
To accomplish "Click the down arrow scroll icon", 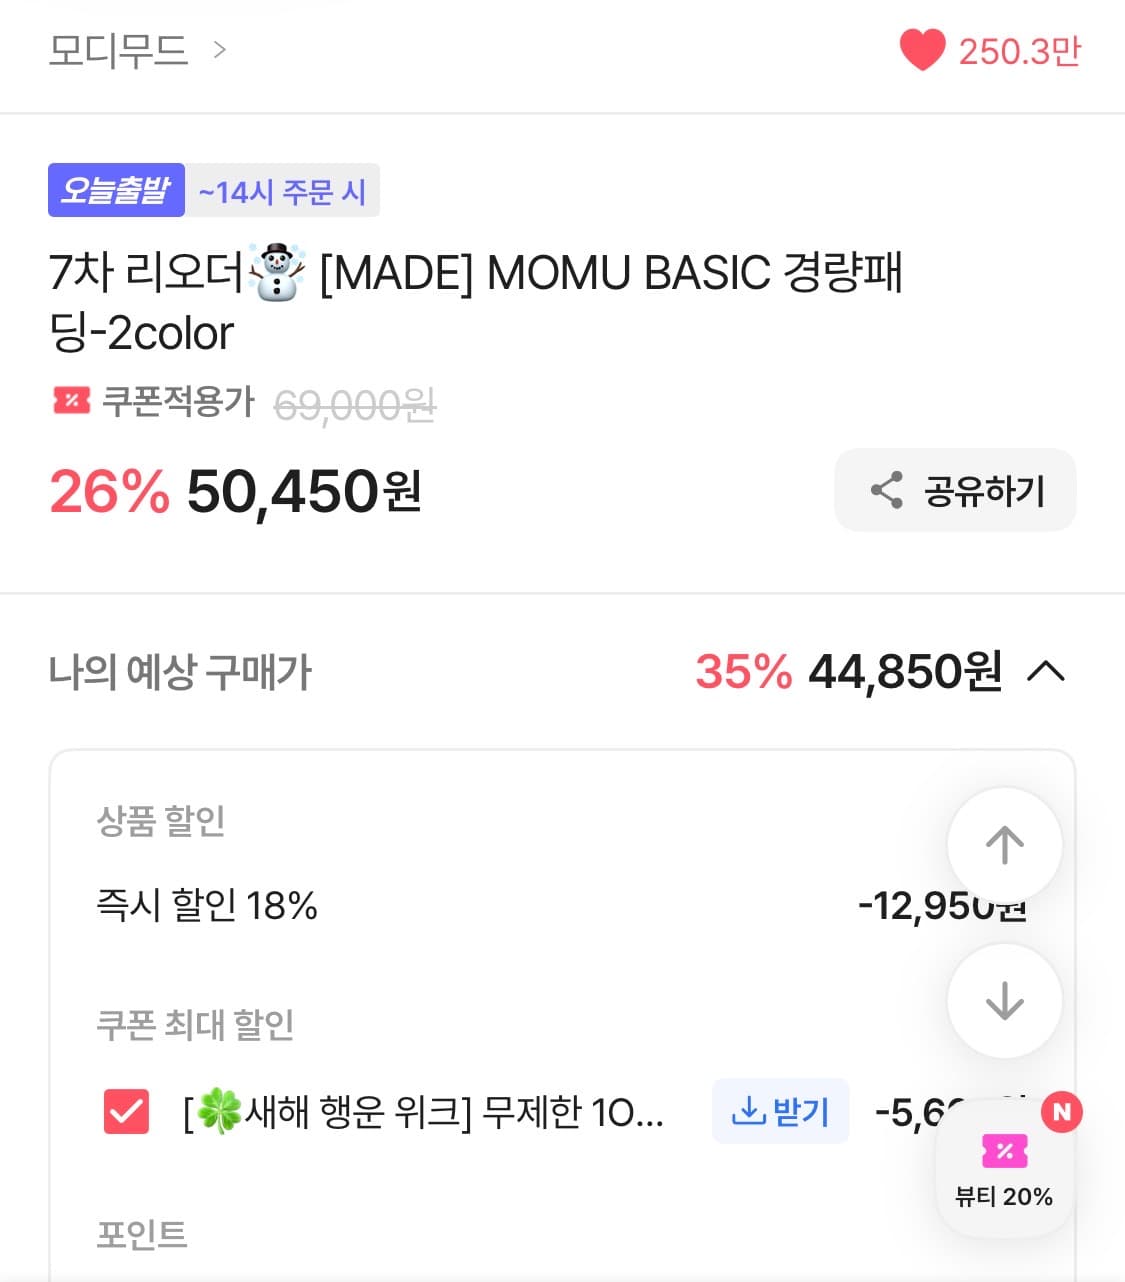I will 1004,1000.
